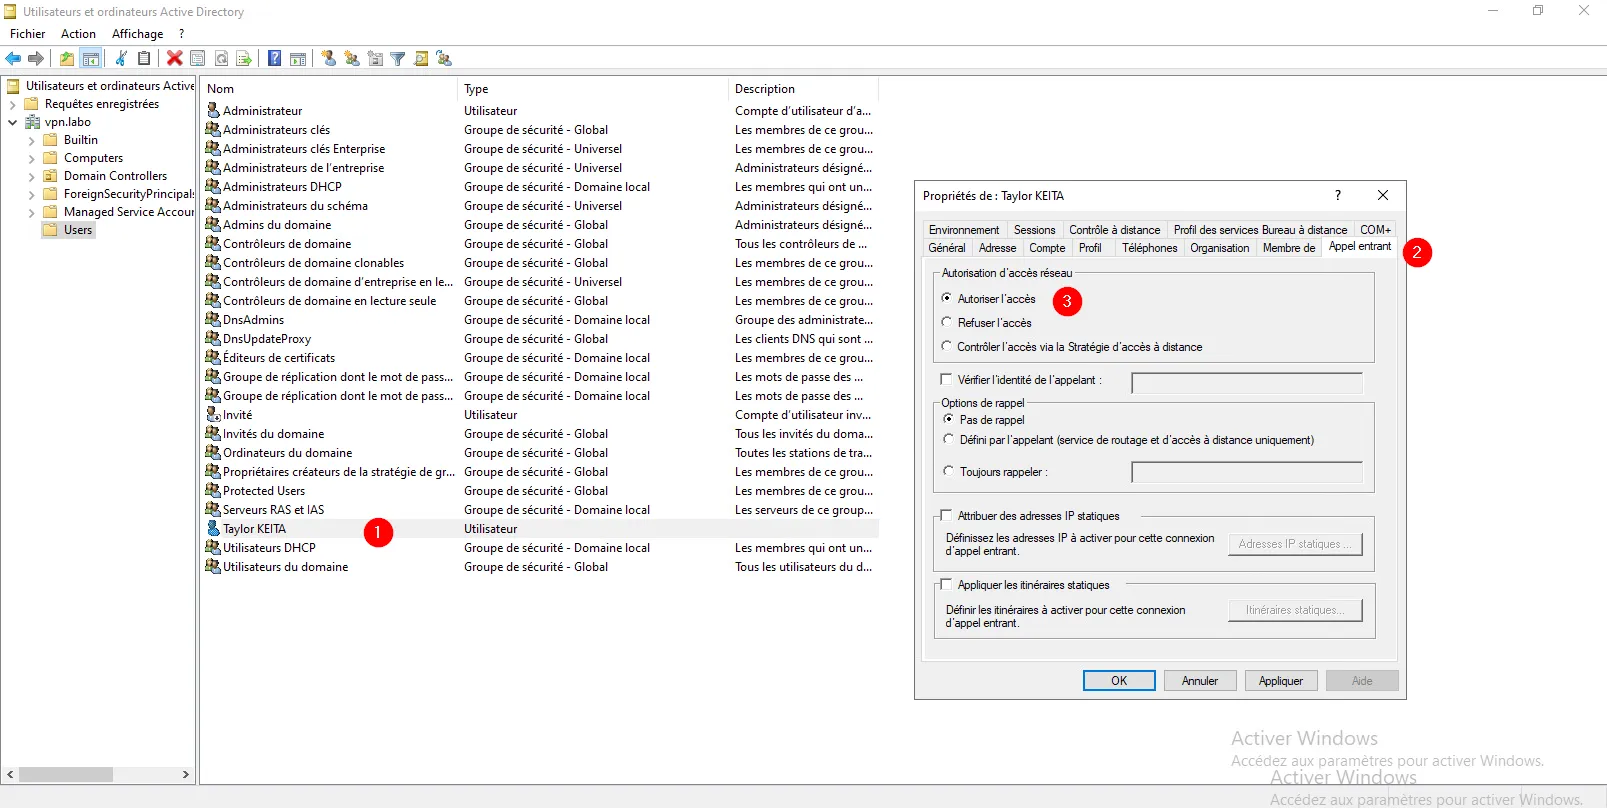
Task: Click the create new user icon
Action: (328, 59)
